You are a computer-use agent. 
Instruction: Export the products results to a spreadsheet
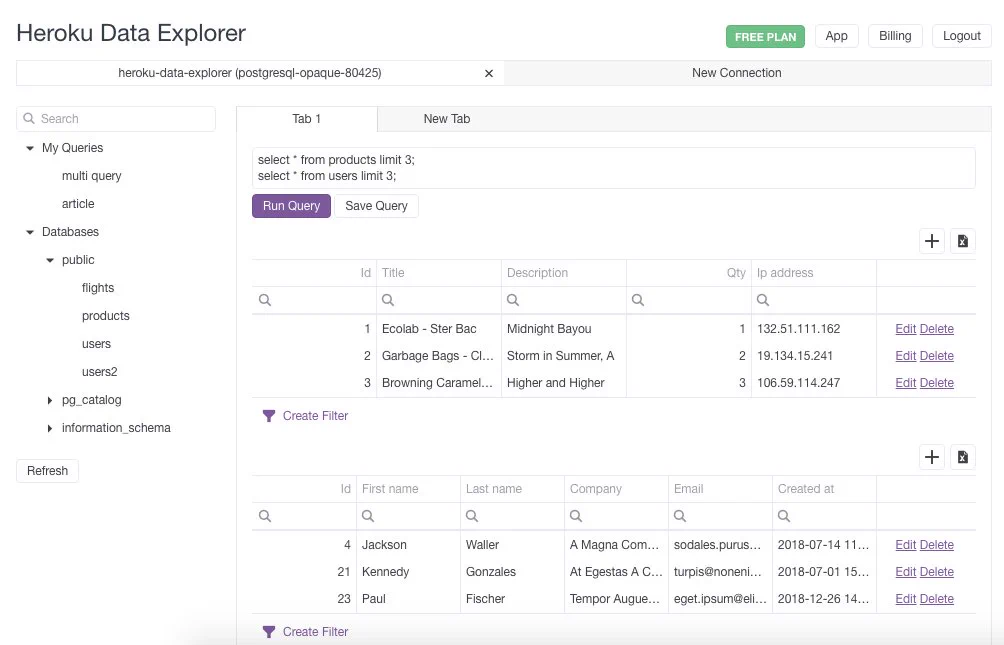[962, 241]
